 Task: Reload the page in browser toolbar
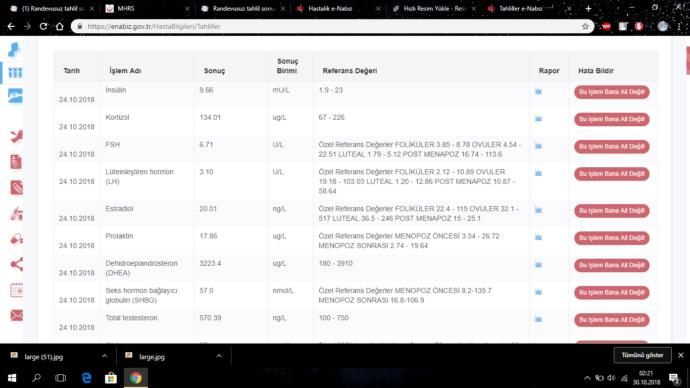(43, 26)
